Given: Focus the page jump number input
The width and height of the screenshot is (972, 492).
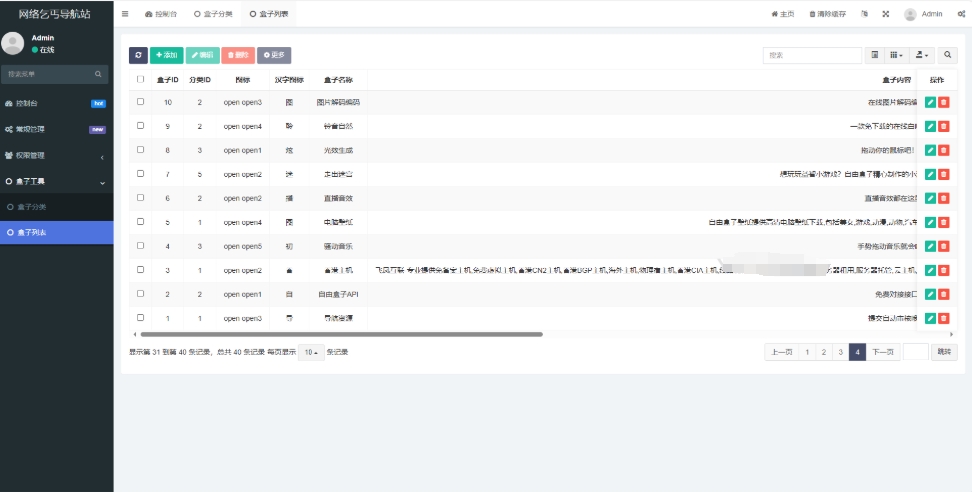Looking at the screenshot, I should (916, 352).
